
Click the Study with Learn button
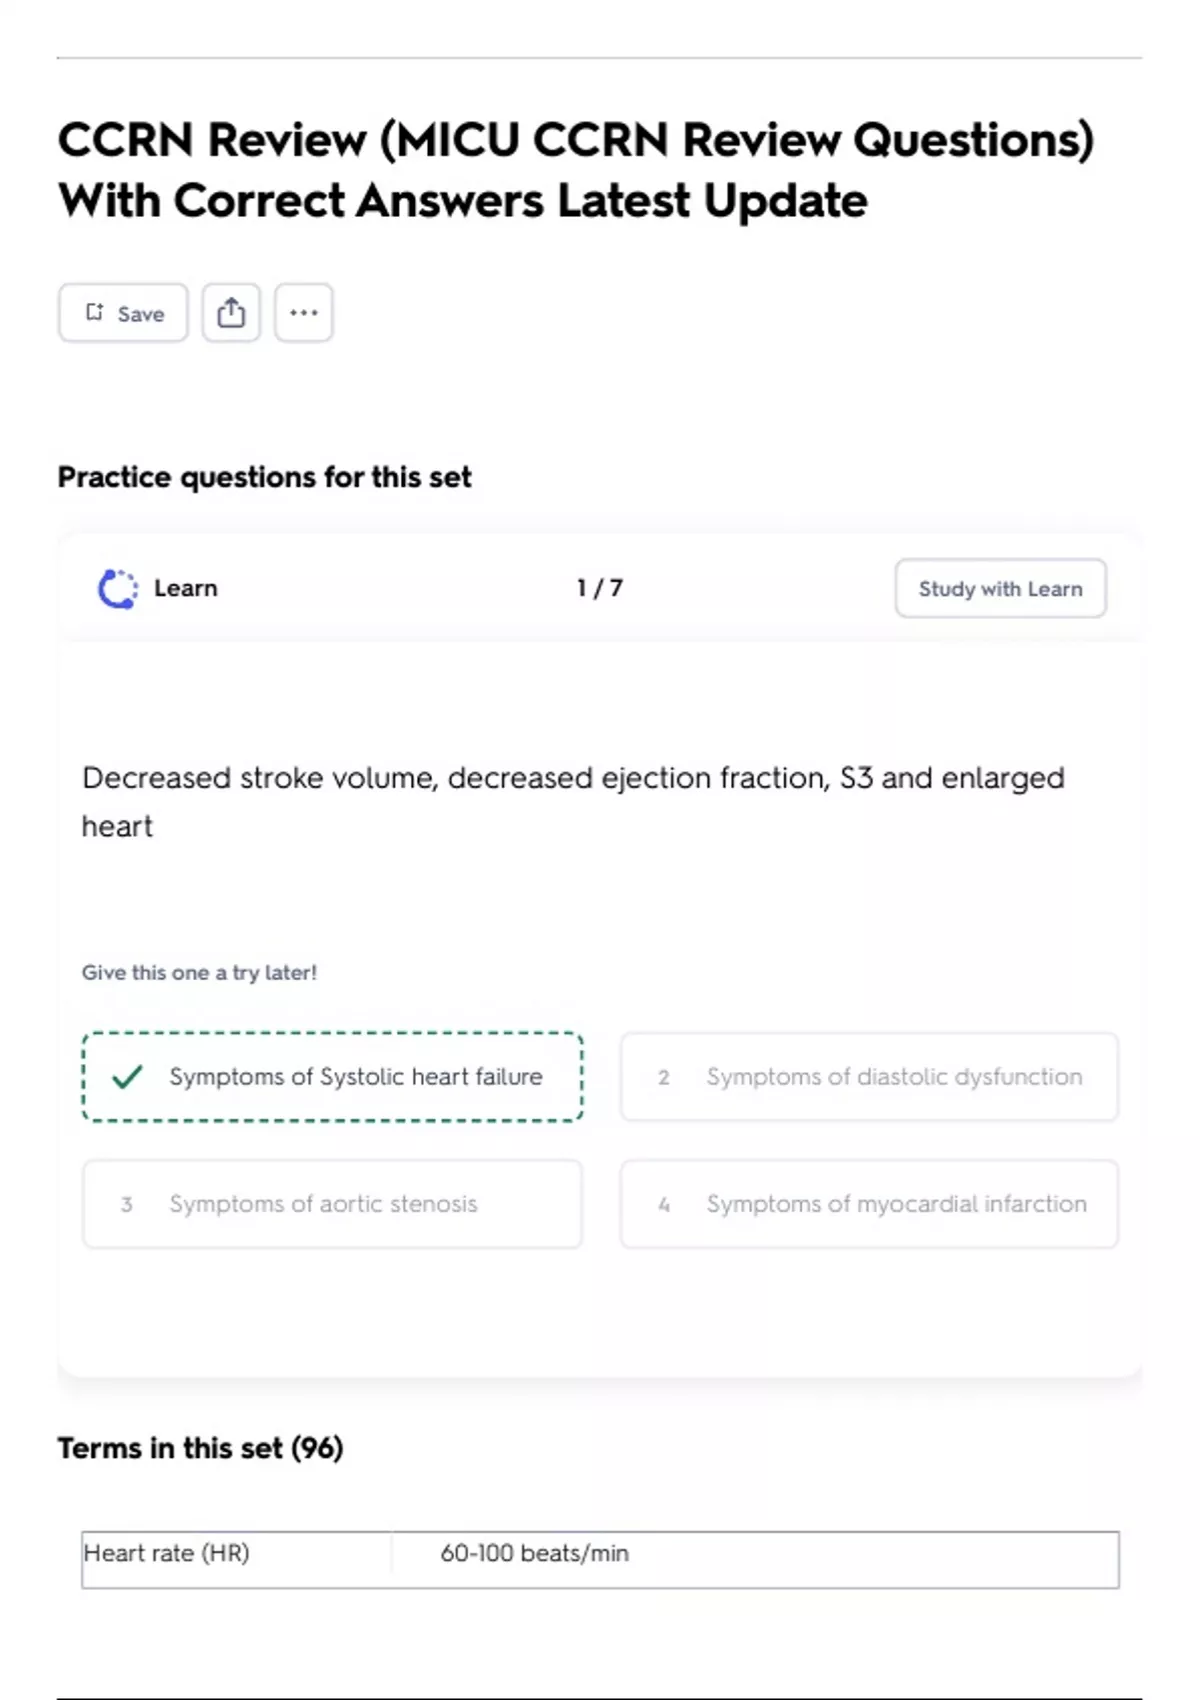click(x=1000, y=588)
